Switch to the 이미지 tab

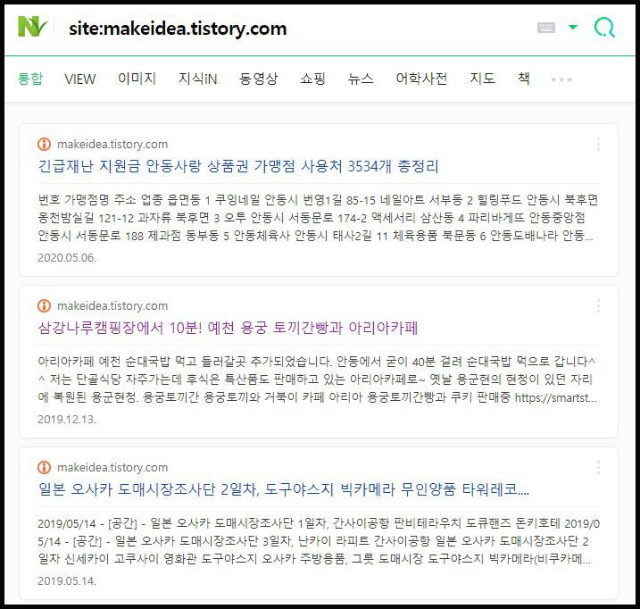pos(137,78)
